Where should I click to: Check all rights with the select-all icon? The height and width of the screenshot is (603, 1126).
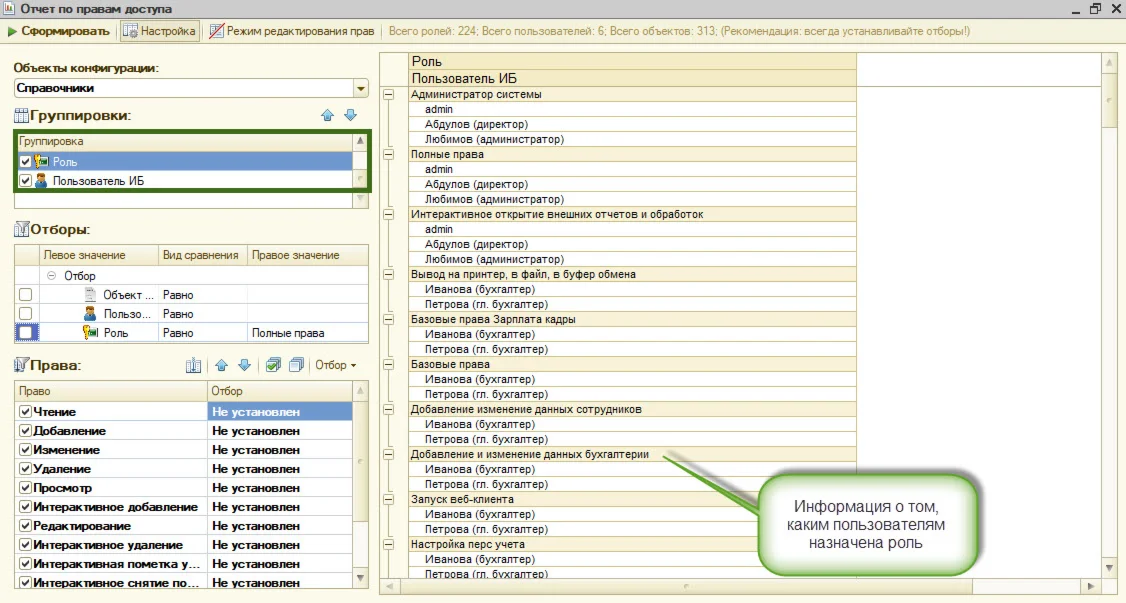pyautogui.click(x=273, y=366)
